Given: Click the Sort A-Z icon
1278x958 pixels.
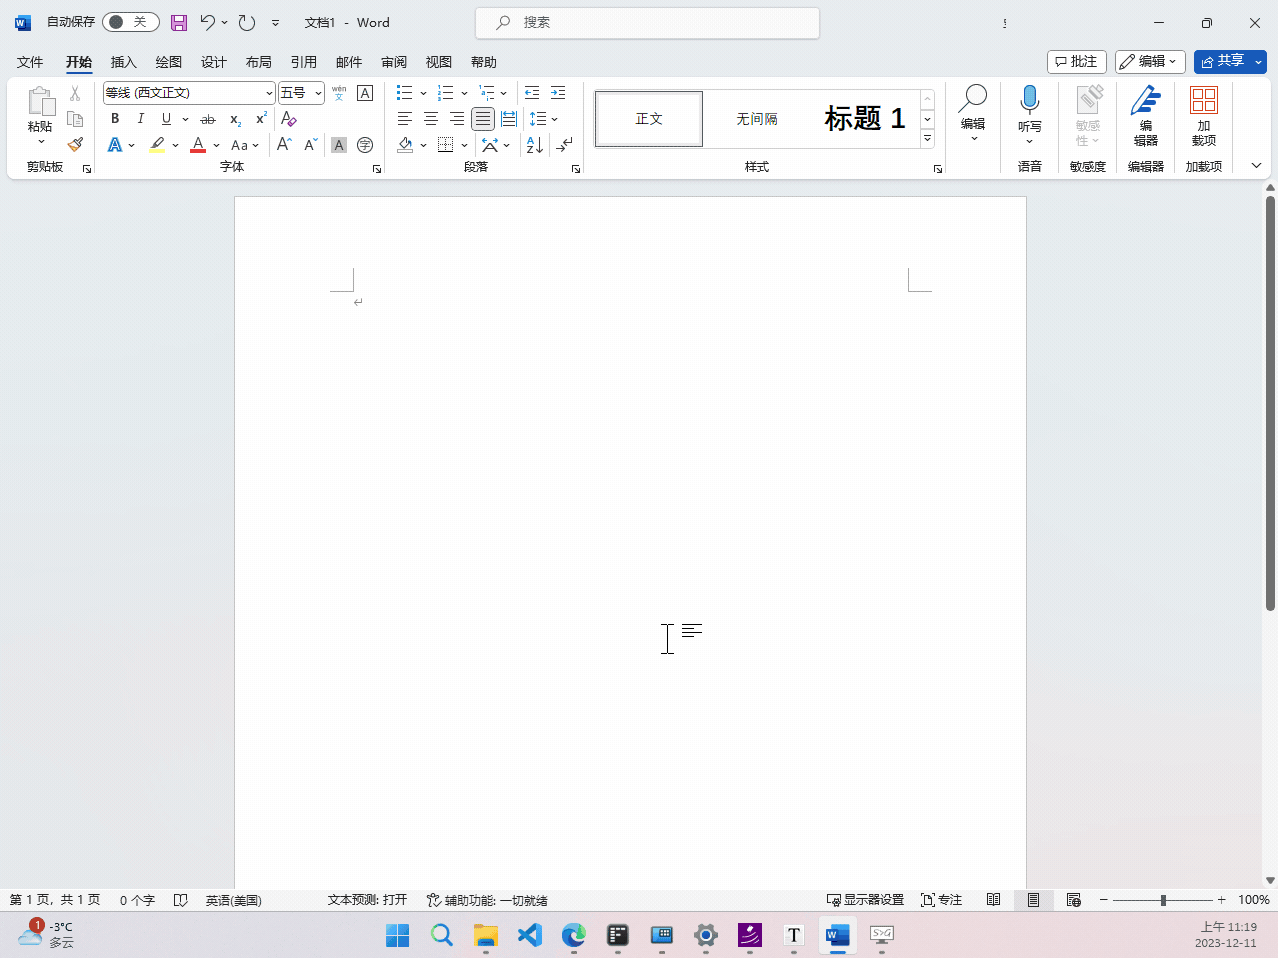Looking at the screenshot, I should [535, 145].
